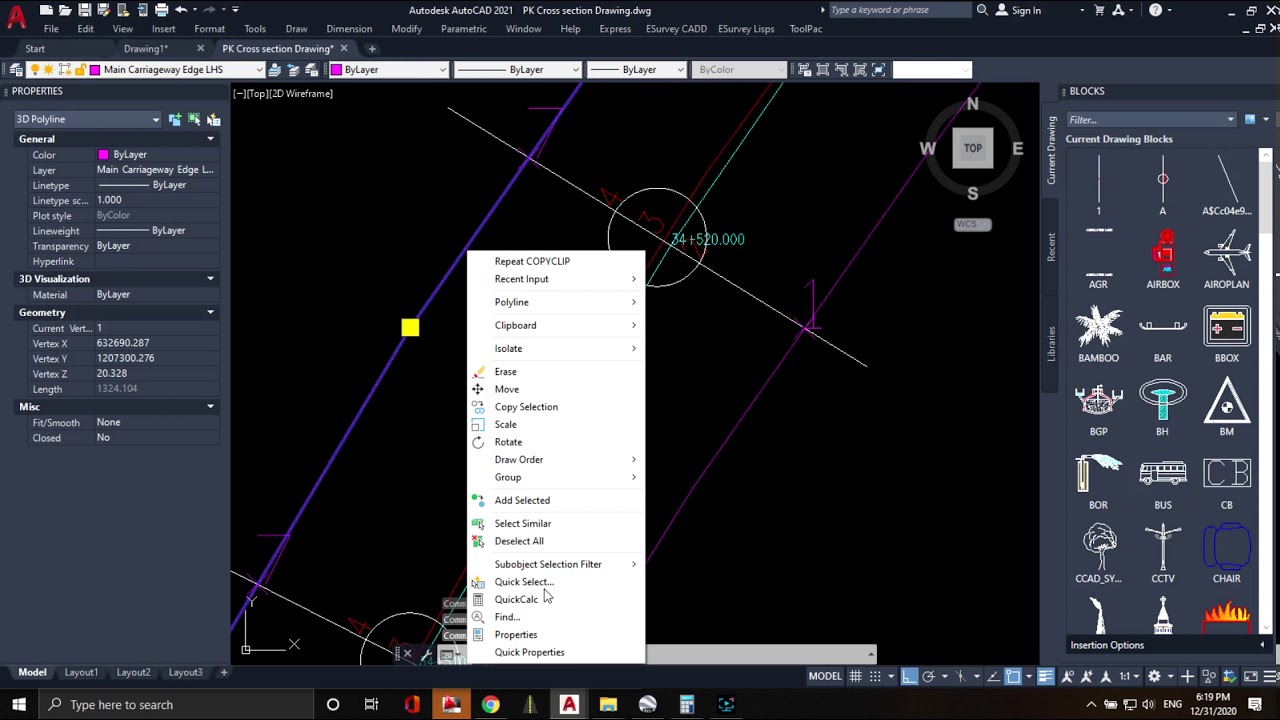
Task: Collapse the General properties section
Action: pos(210,139)
